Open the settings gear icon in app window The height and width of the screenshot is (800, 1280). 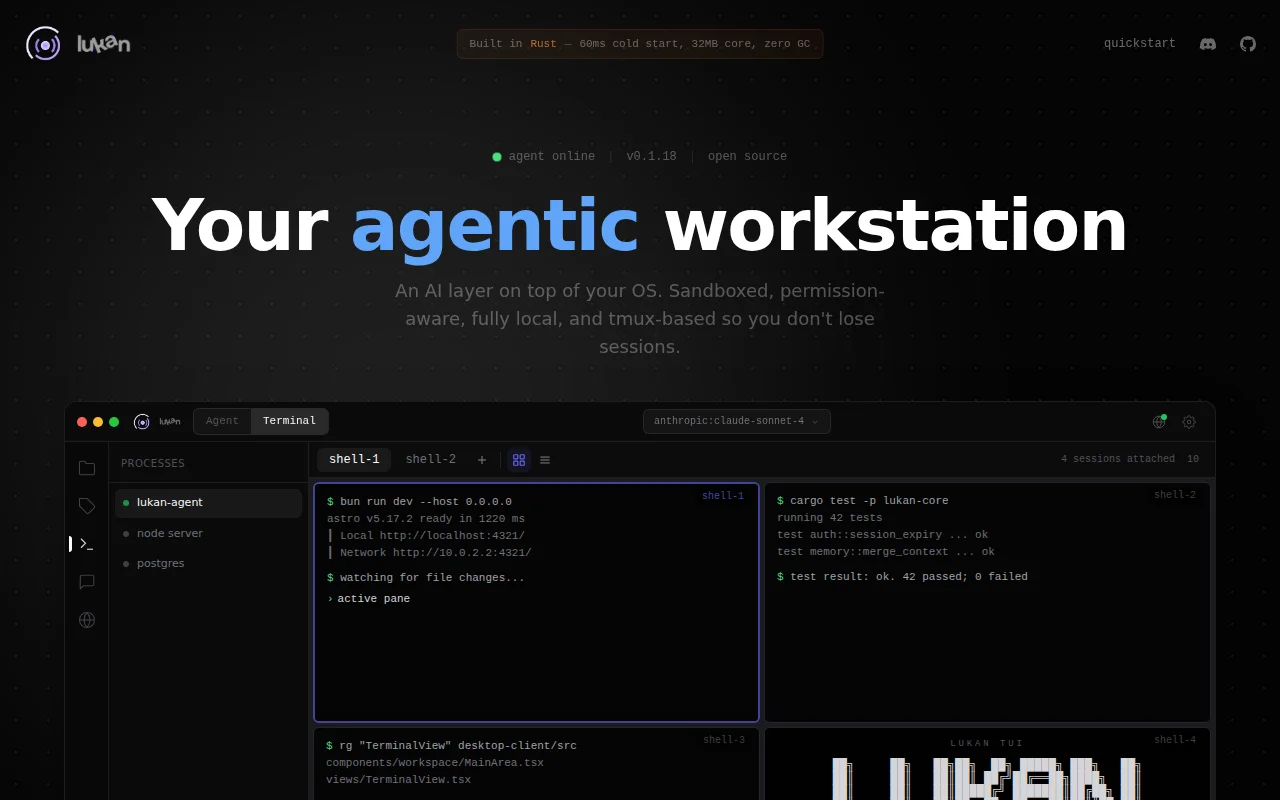(1189, 422)
